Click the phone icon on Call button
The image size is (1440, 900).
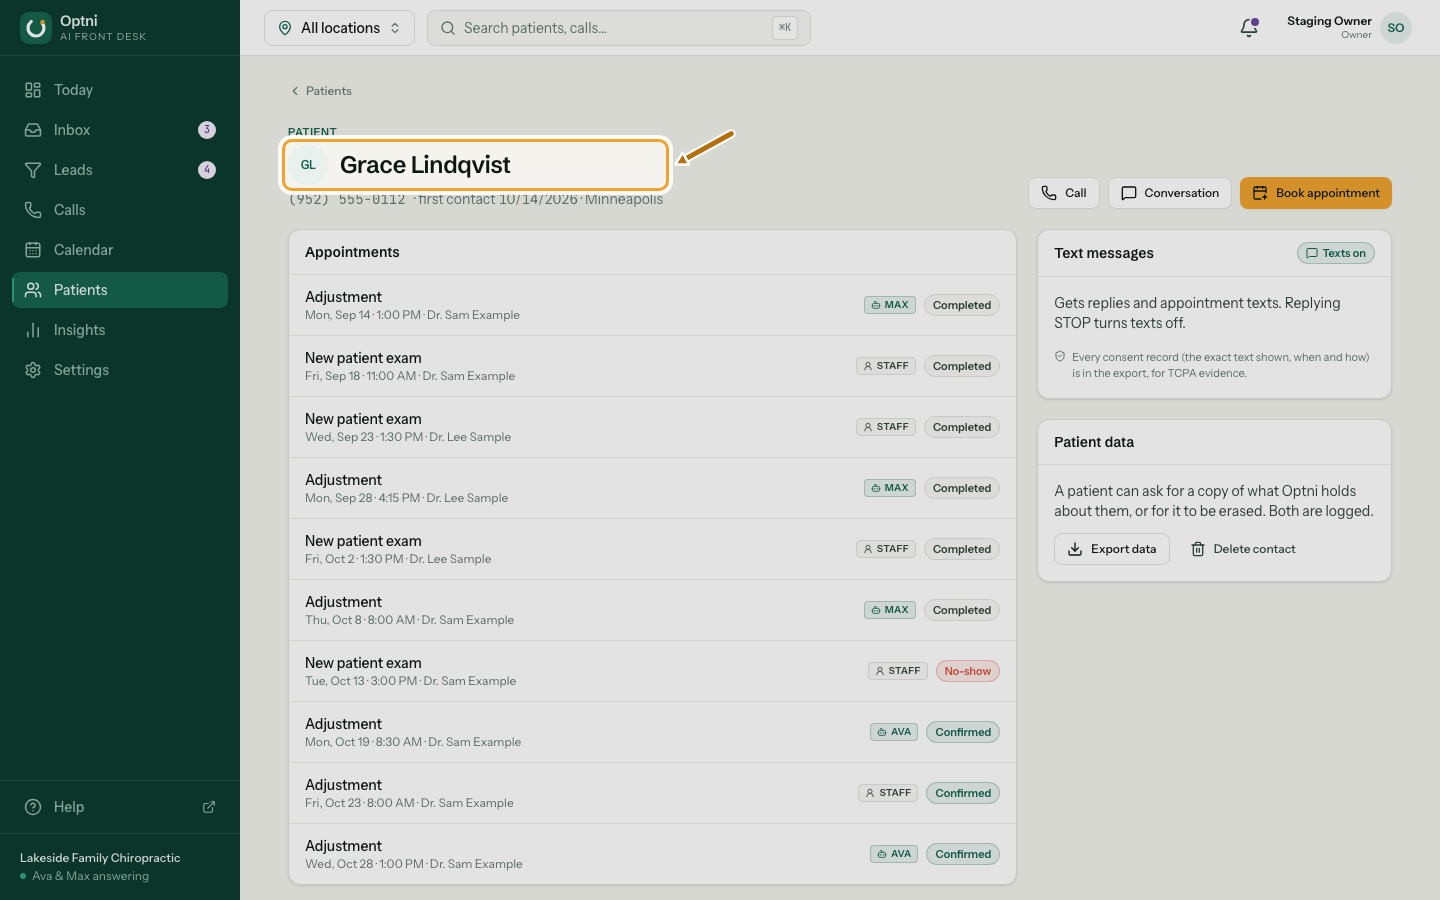[1049, 193]
